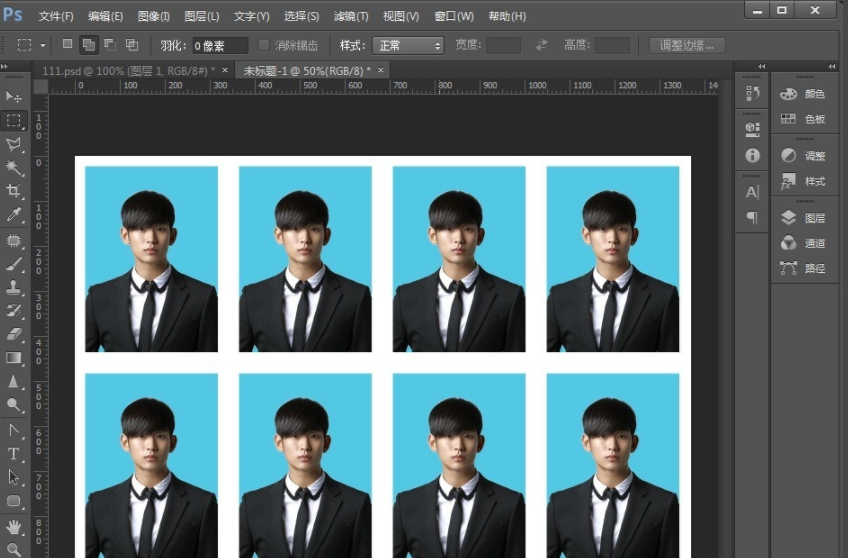
Task: Click the 羽化 feather input field
Action: click(219, 46)
